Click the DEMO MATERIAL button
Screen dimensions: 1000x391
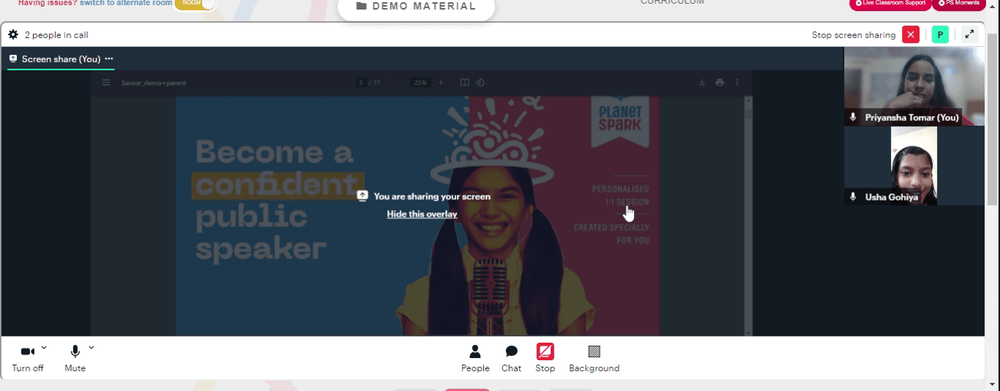click(416, 6)
